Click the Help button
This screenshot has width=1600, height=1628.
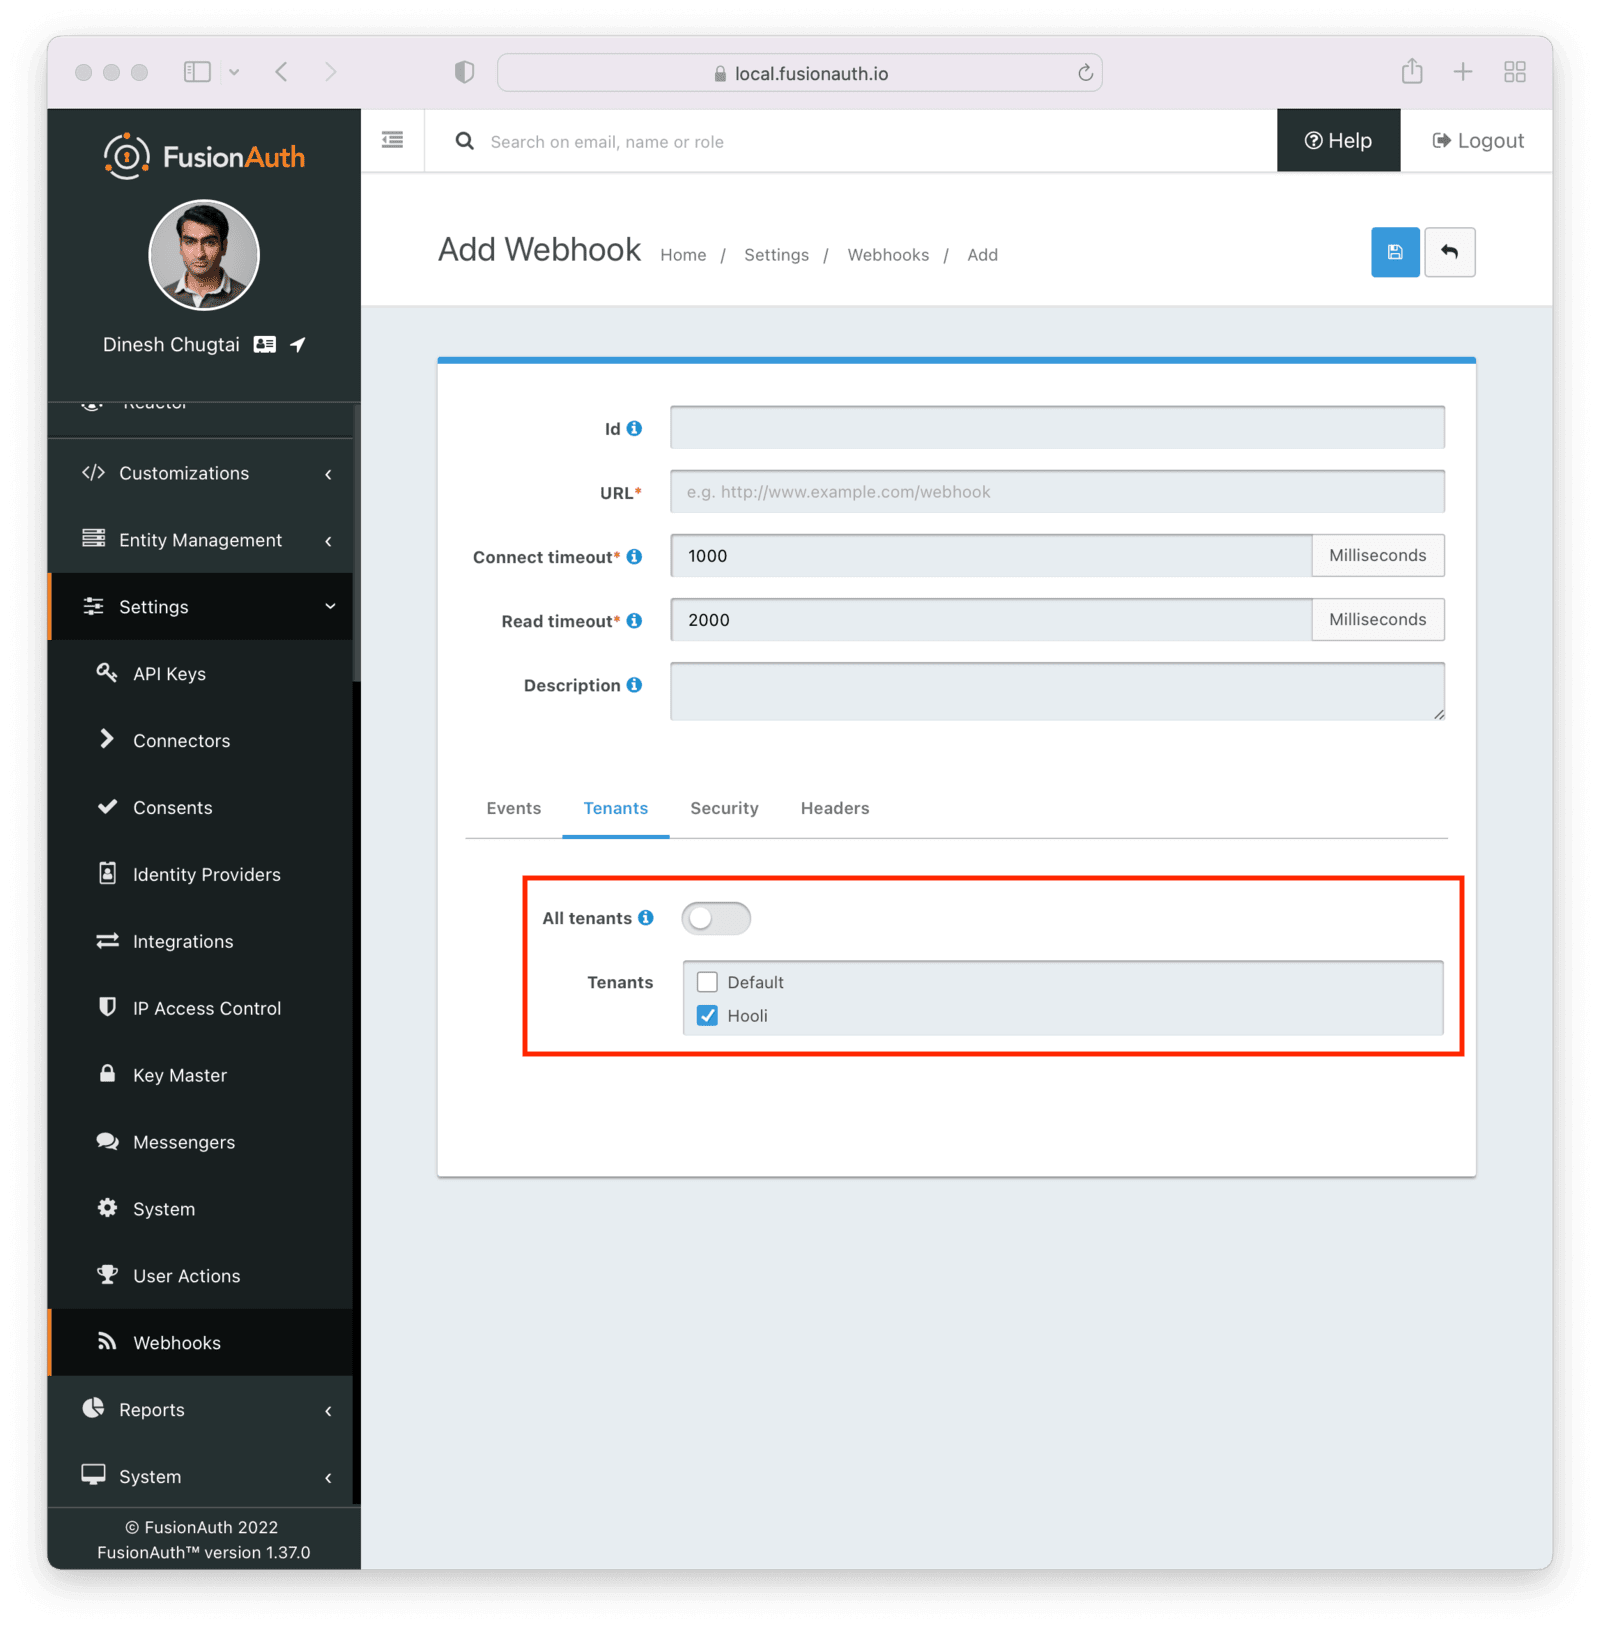(1338, 140)
